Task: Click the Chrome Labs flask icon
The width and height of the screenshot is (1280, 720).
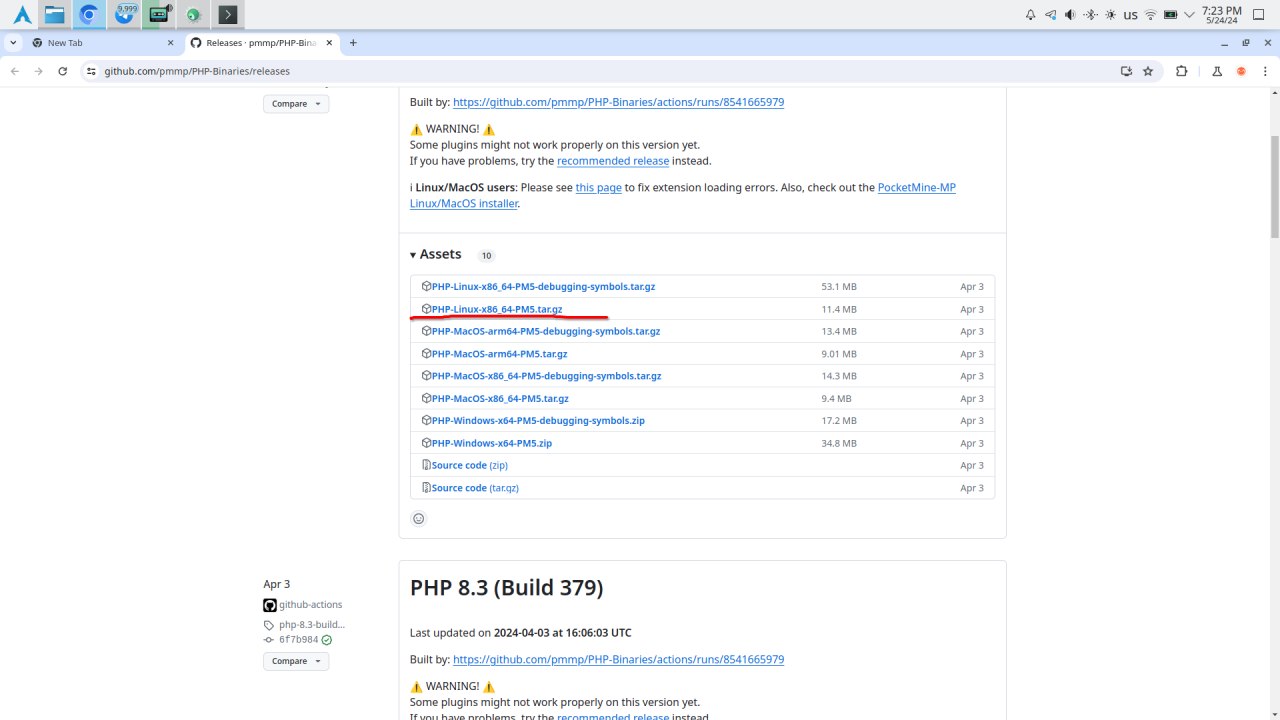Action: [x=1217, y=71]
